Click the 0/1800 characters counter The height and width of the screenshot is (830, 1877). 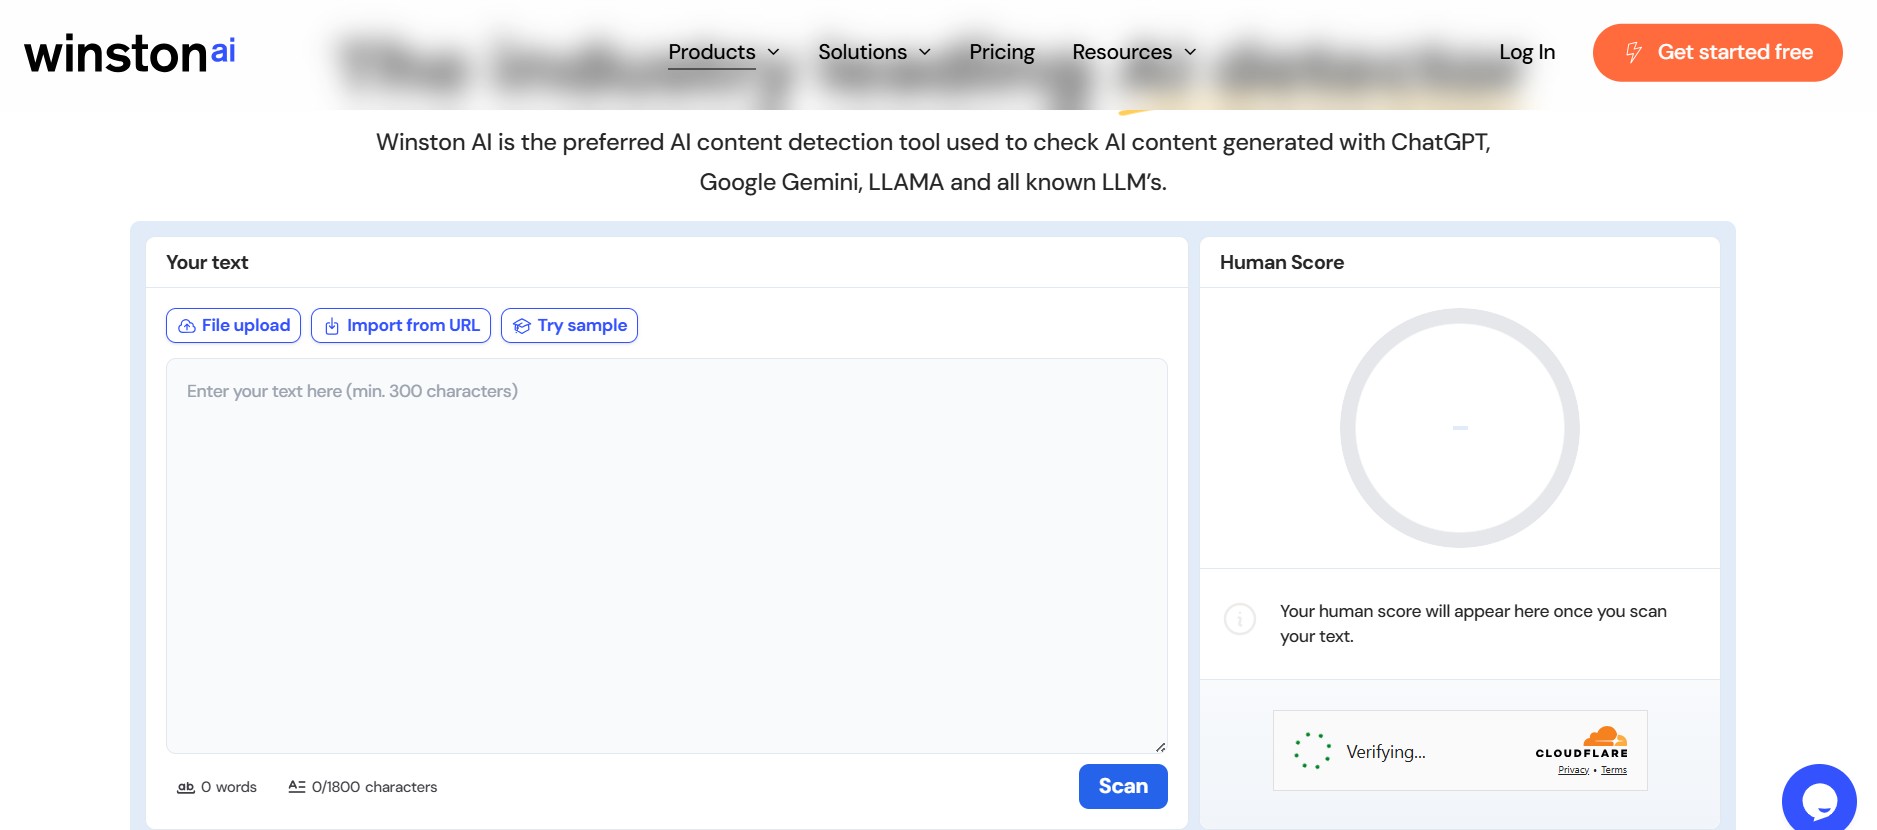coord(374,787)
